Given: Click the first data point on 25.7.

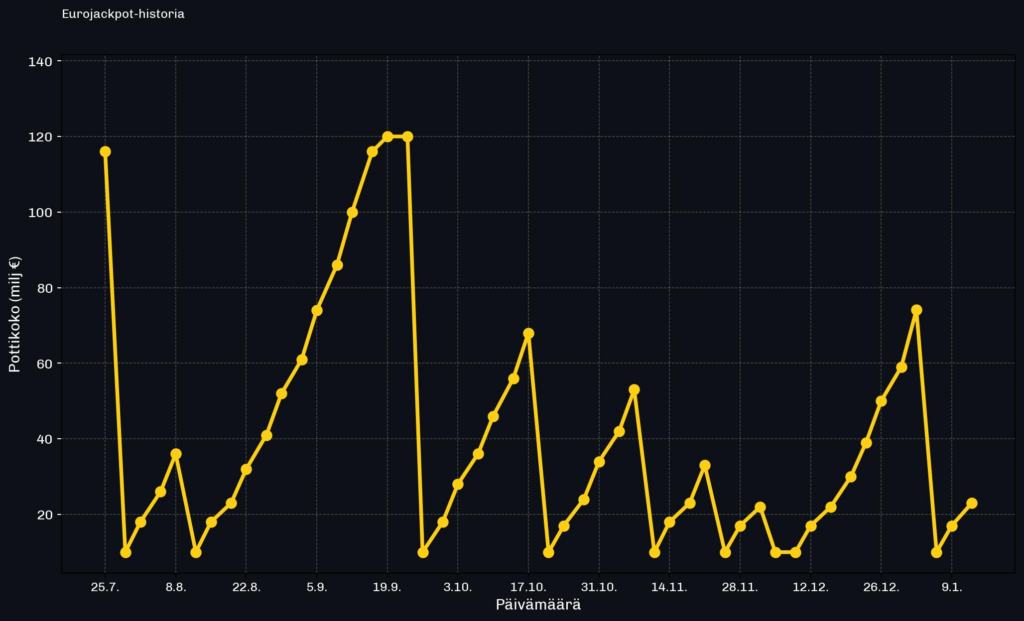Looking at the screenshot, I should point(105,152).
